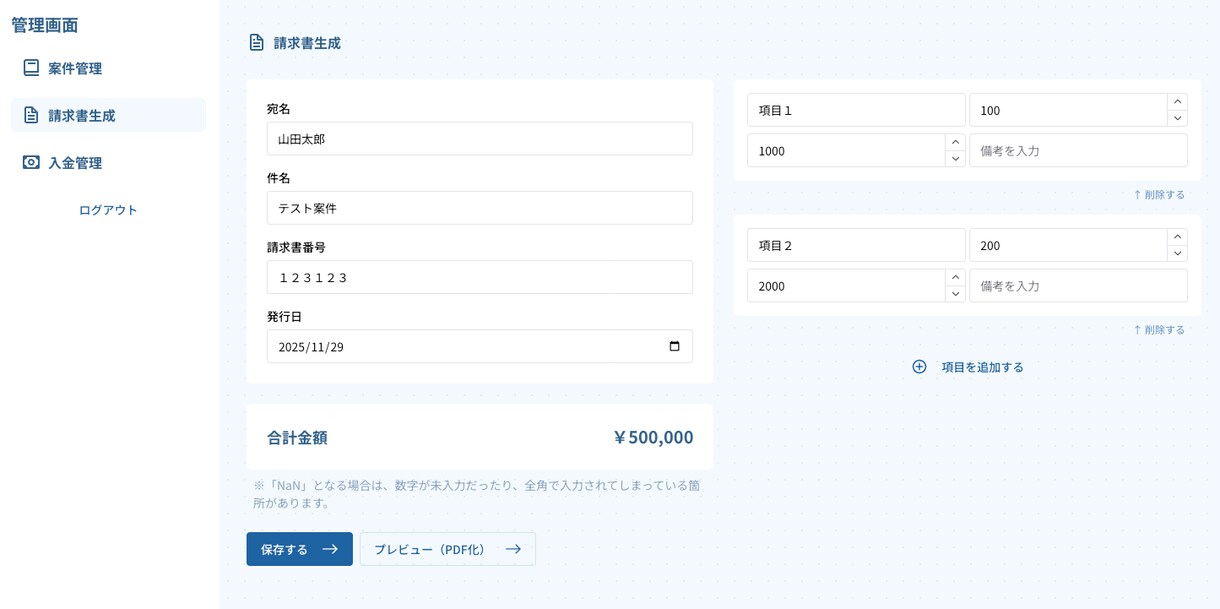Screen dimensions: 1220x609
Task: Increment the 2000 value stepper
Action: (x=956, y=277)
